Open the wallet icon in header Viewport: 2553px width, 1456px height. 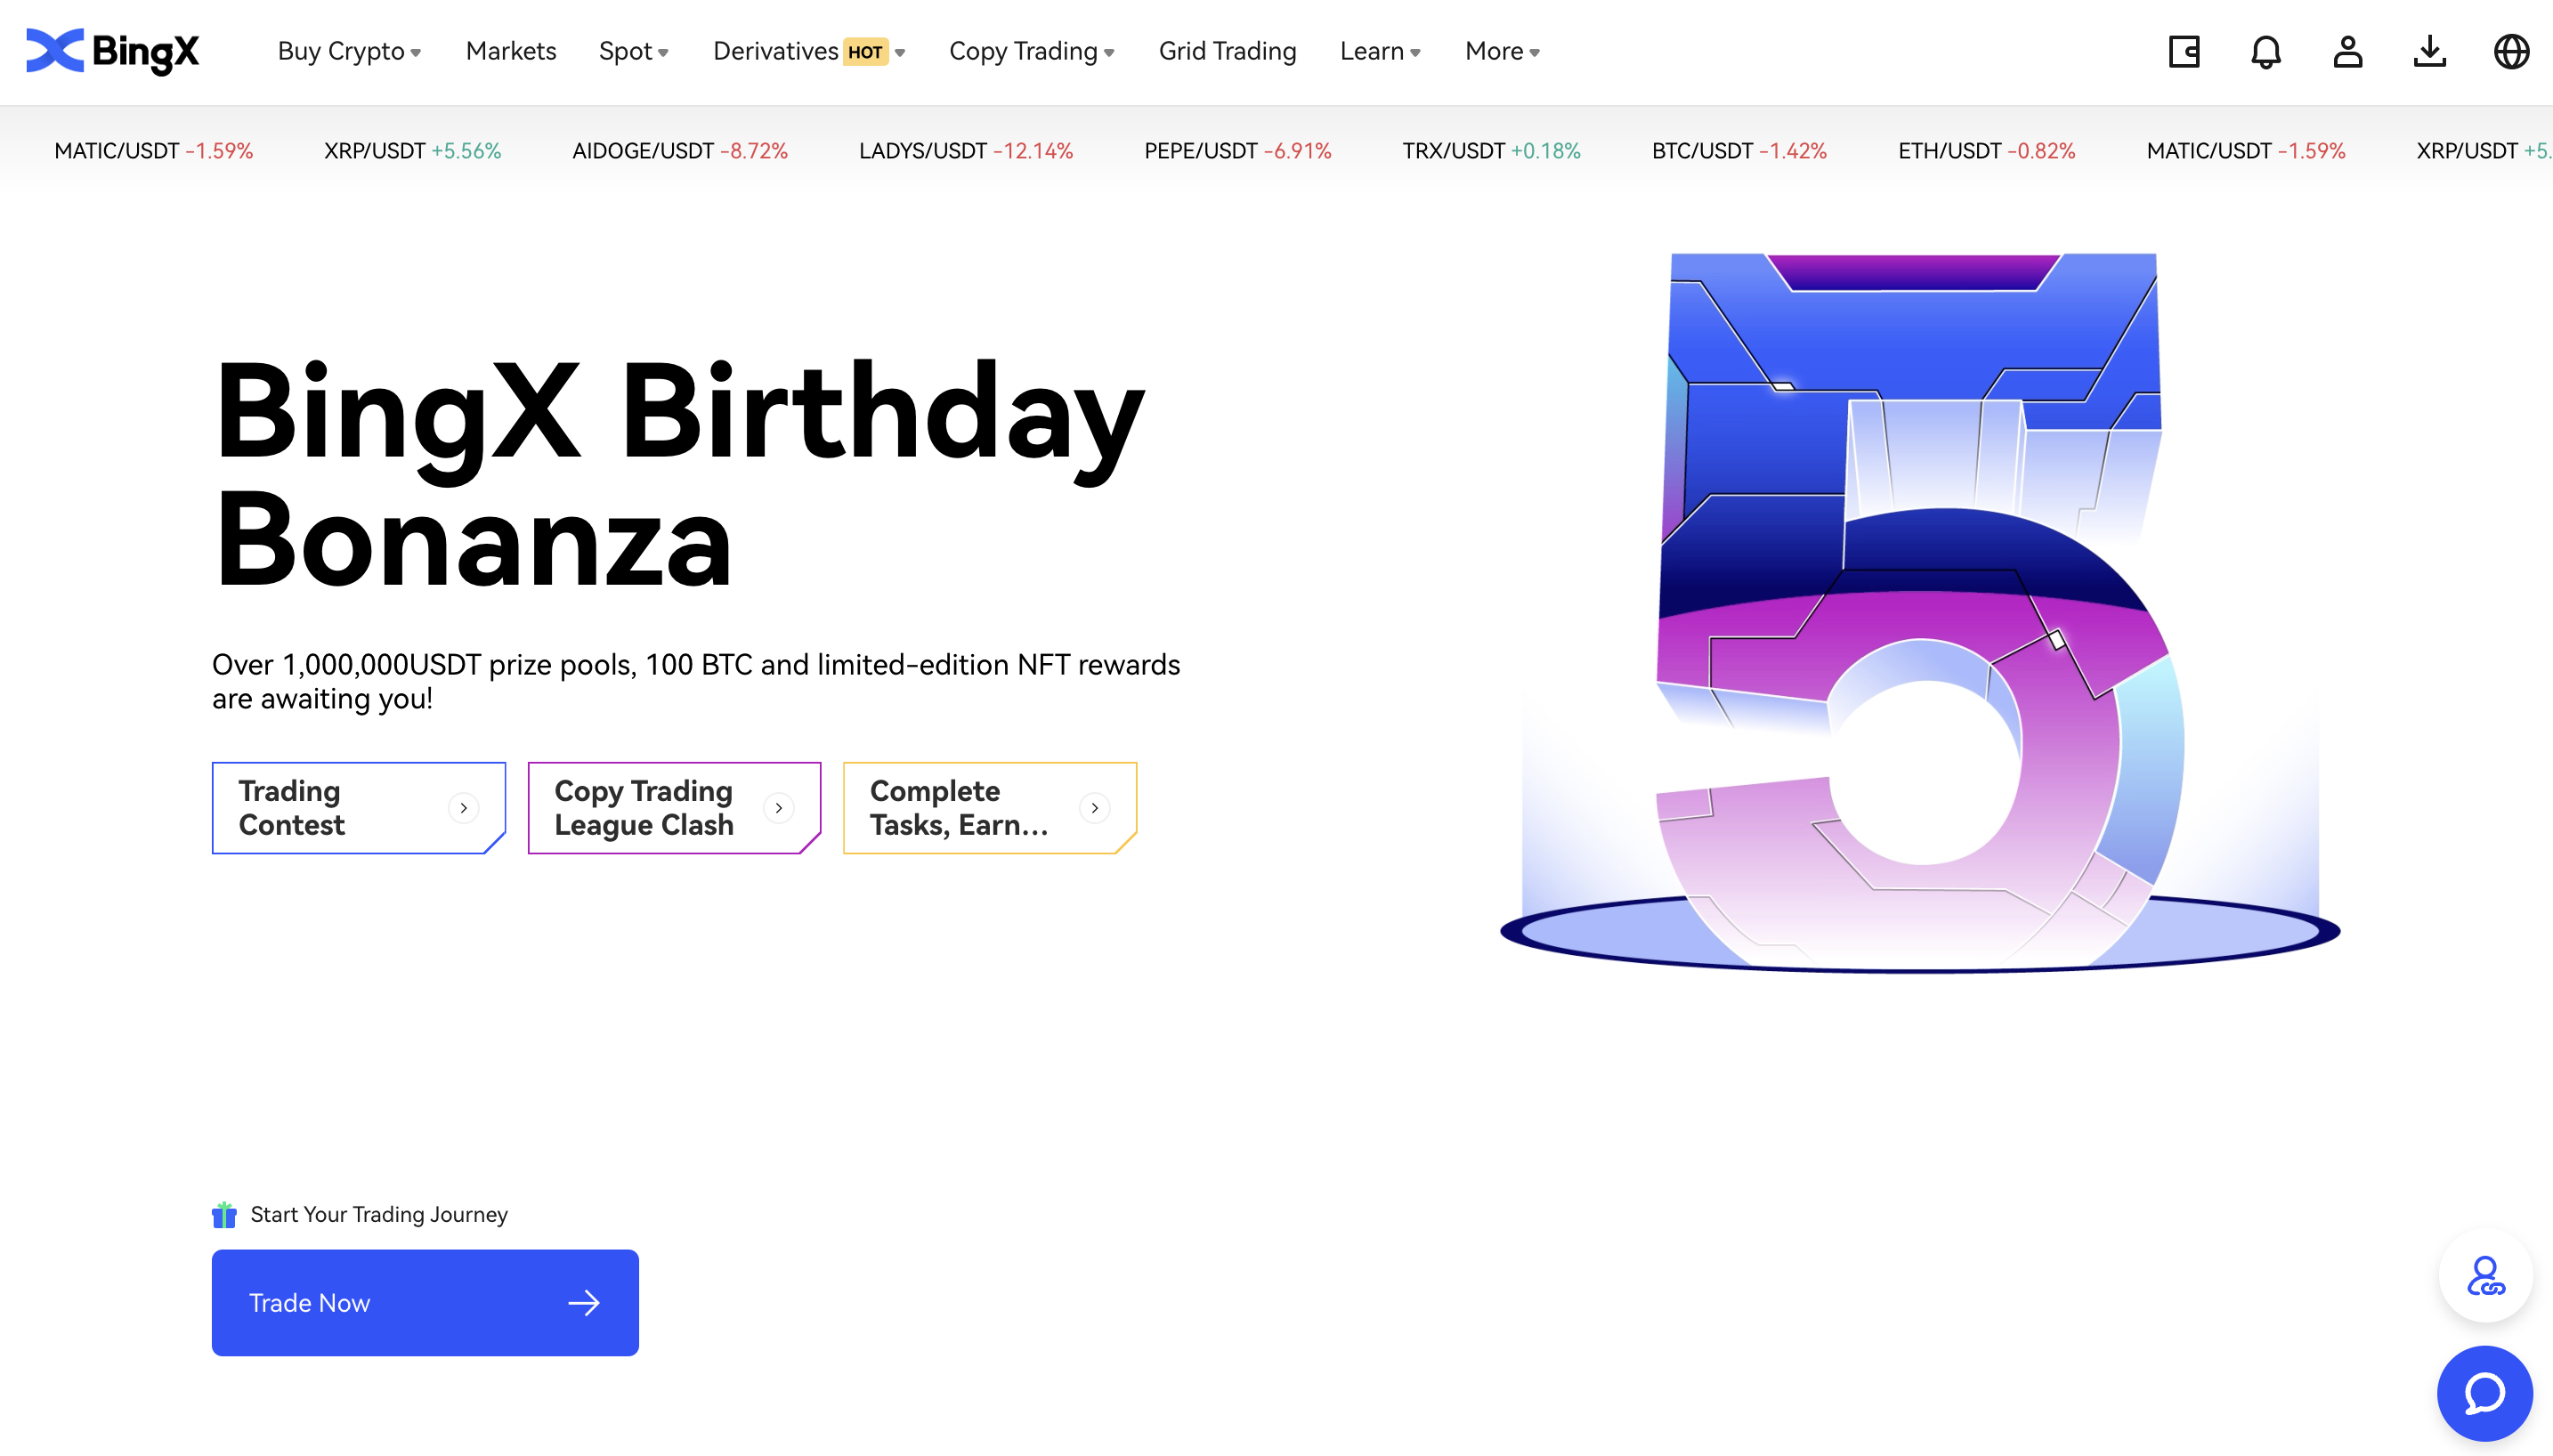pos(2183,51)
